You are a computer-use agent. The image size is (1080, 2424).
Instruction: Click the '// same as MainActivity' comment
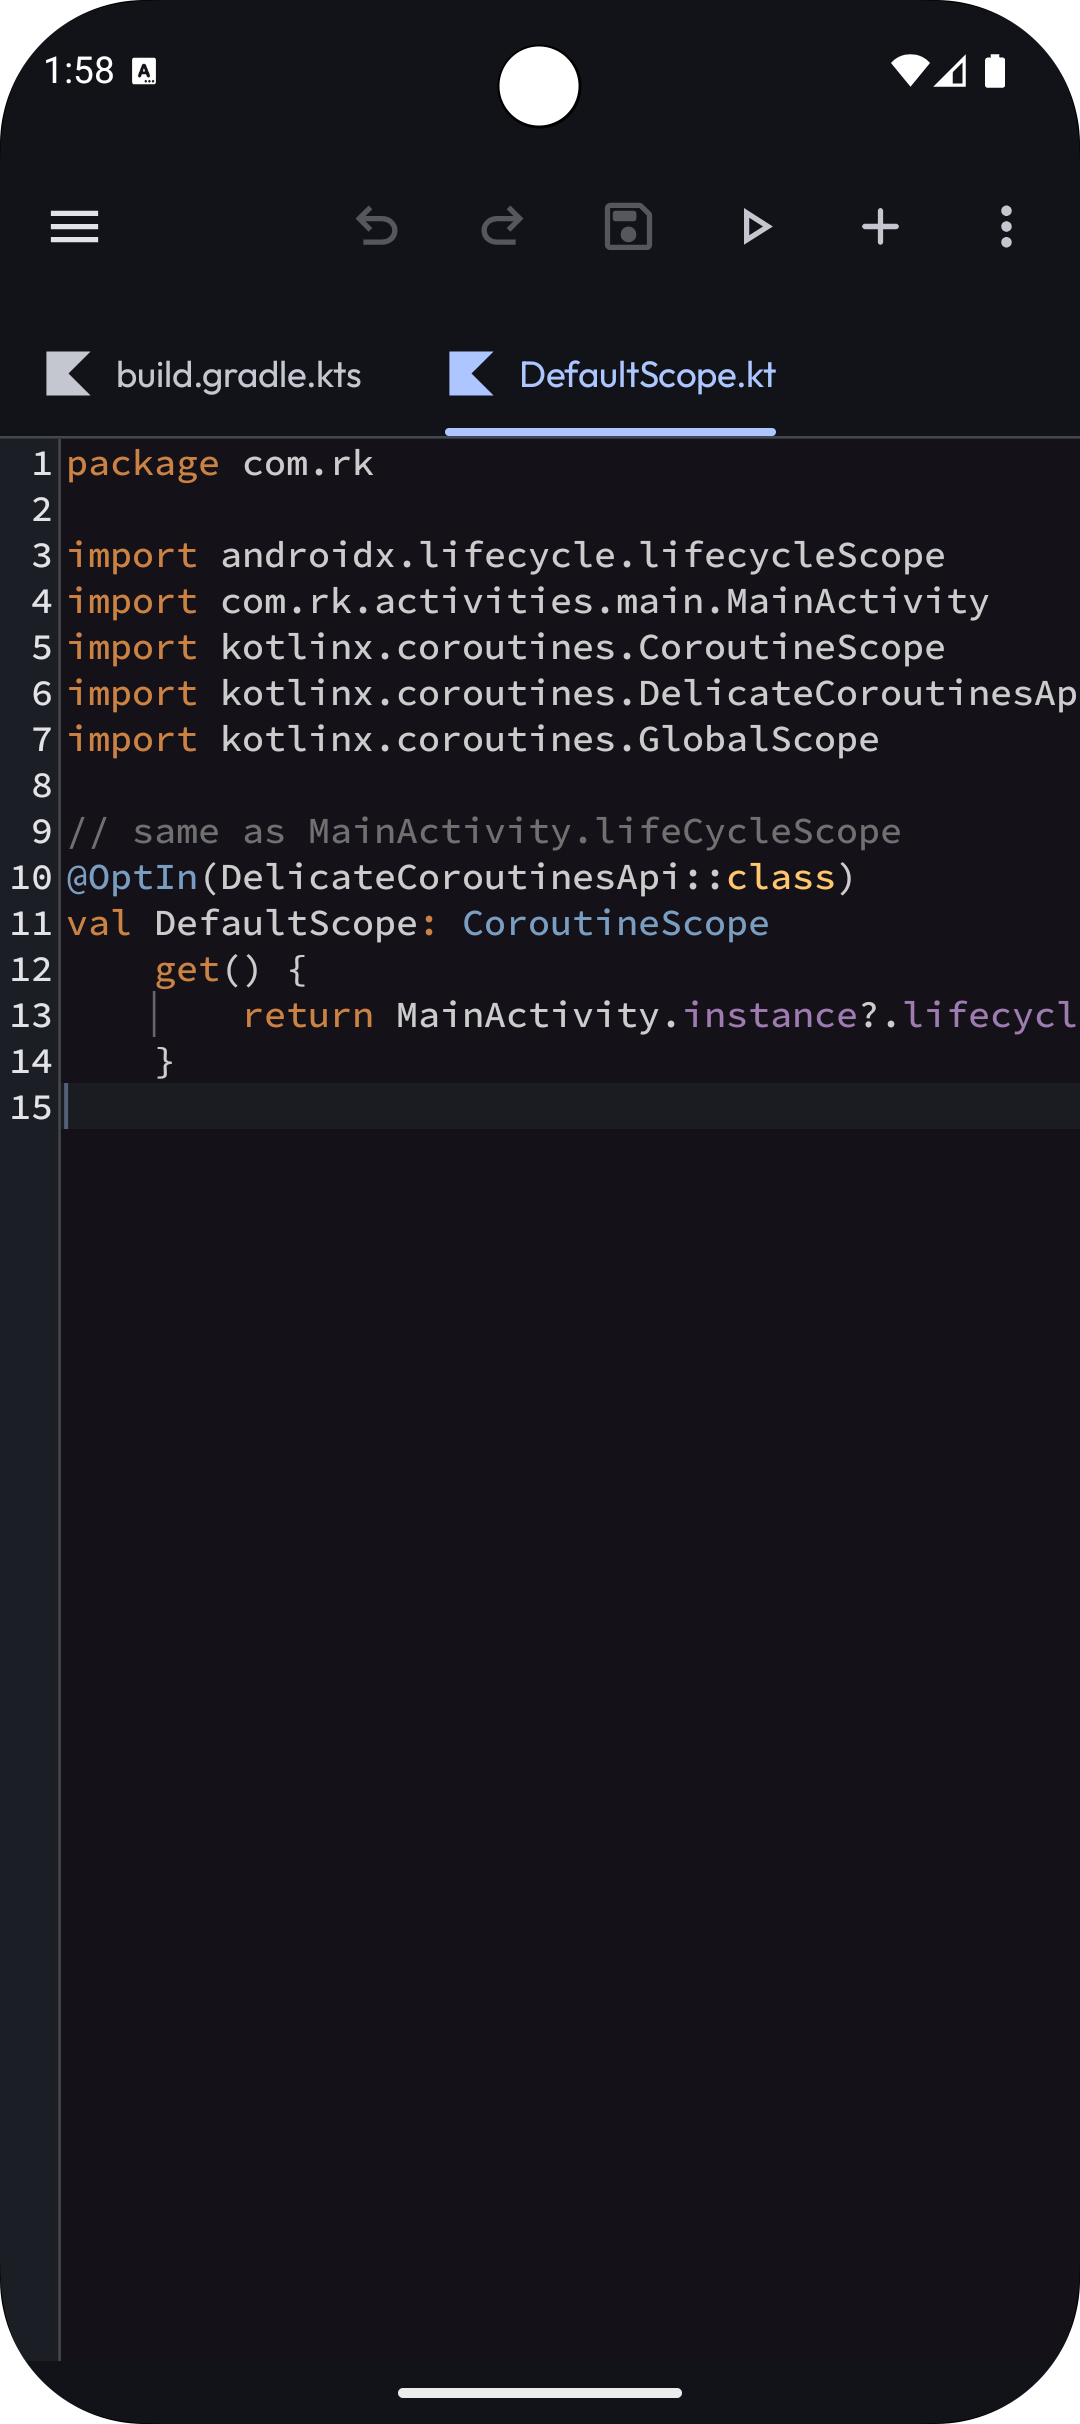pyautogui.click(x=484, y=832)
